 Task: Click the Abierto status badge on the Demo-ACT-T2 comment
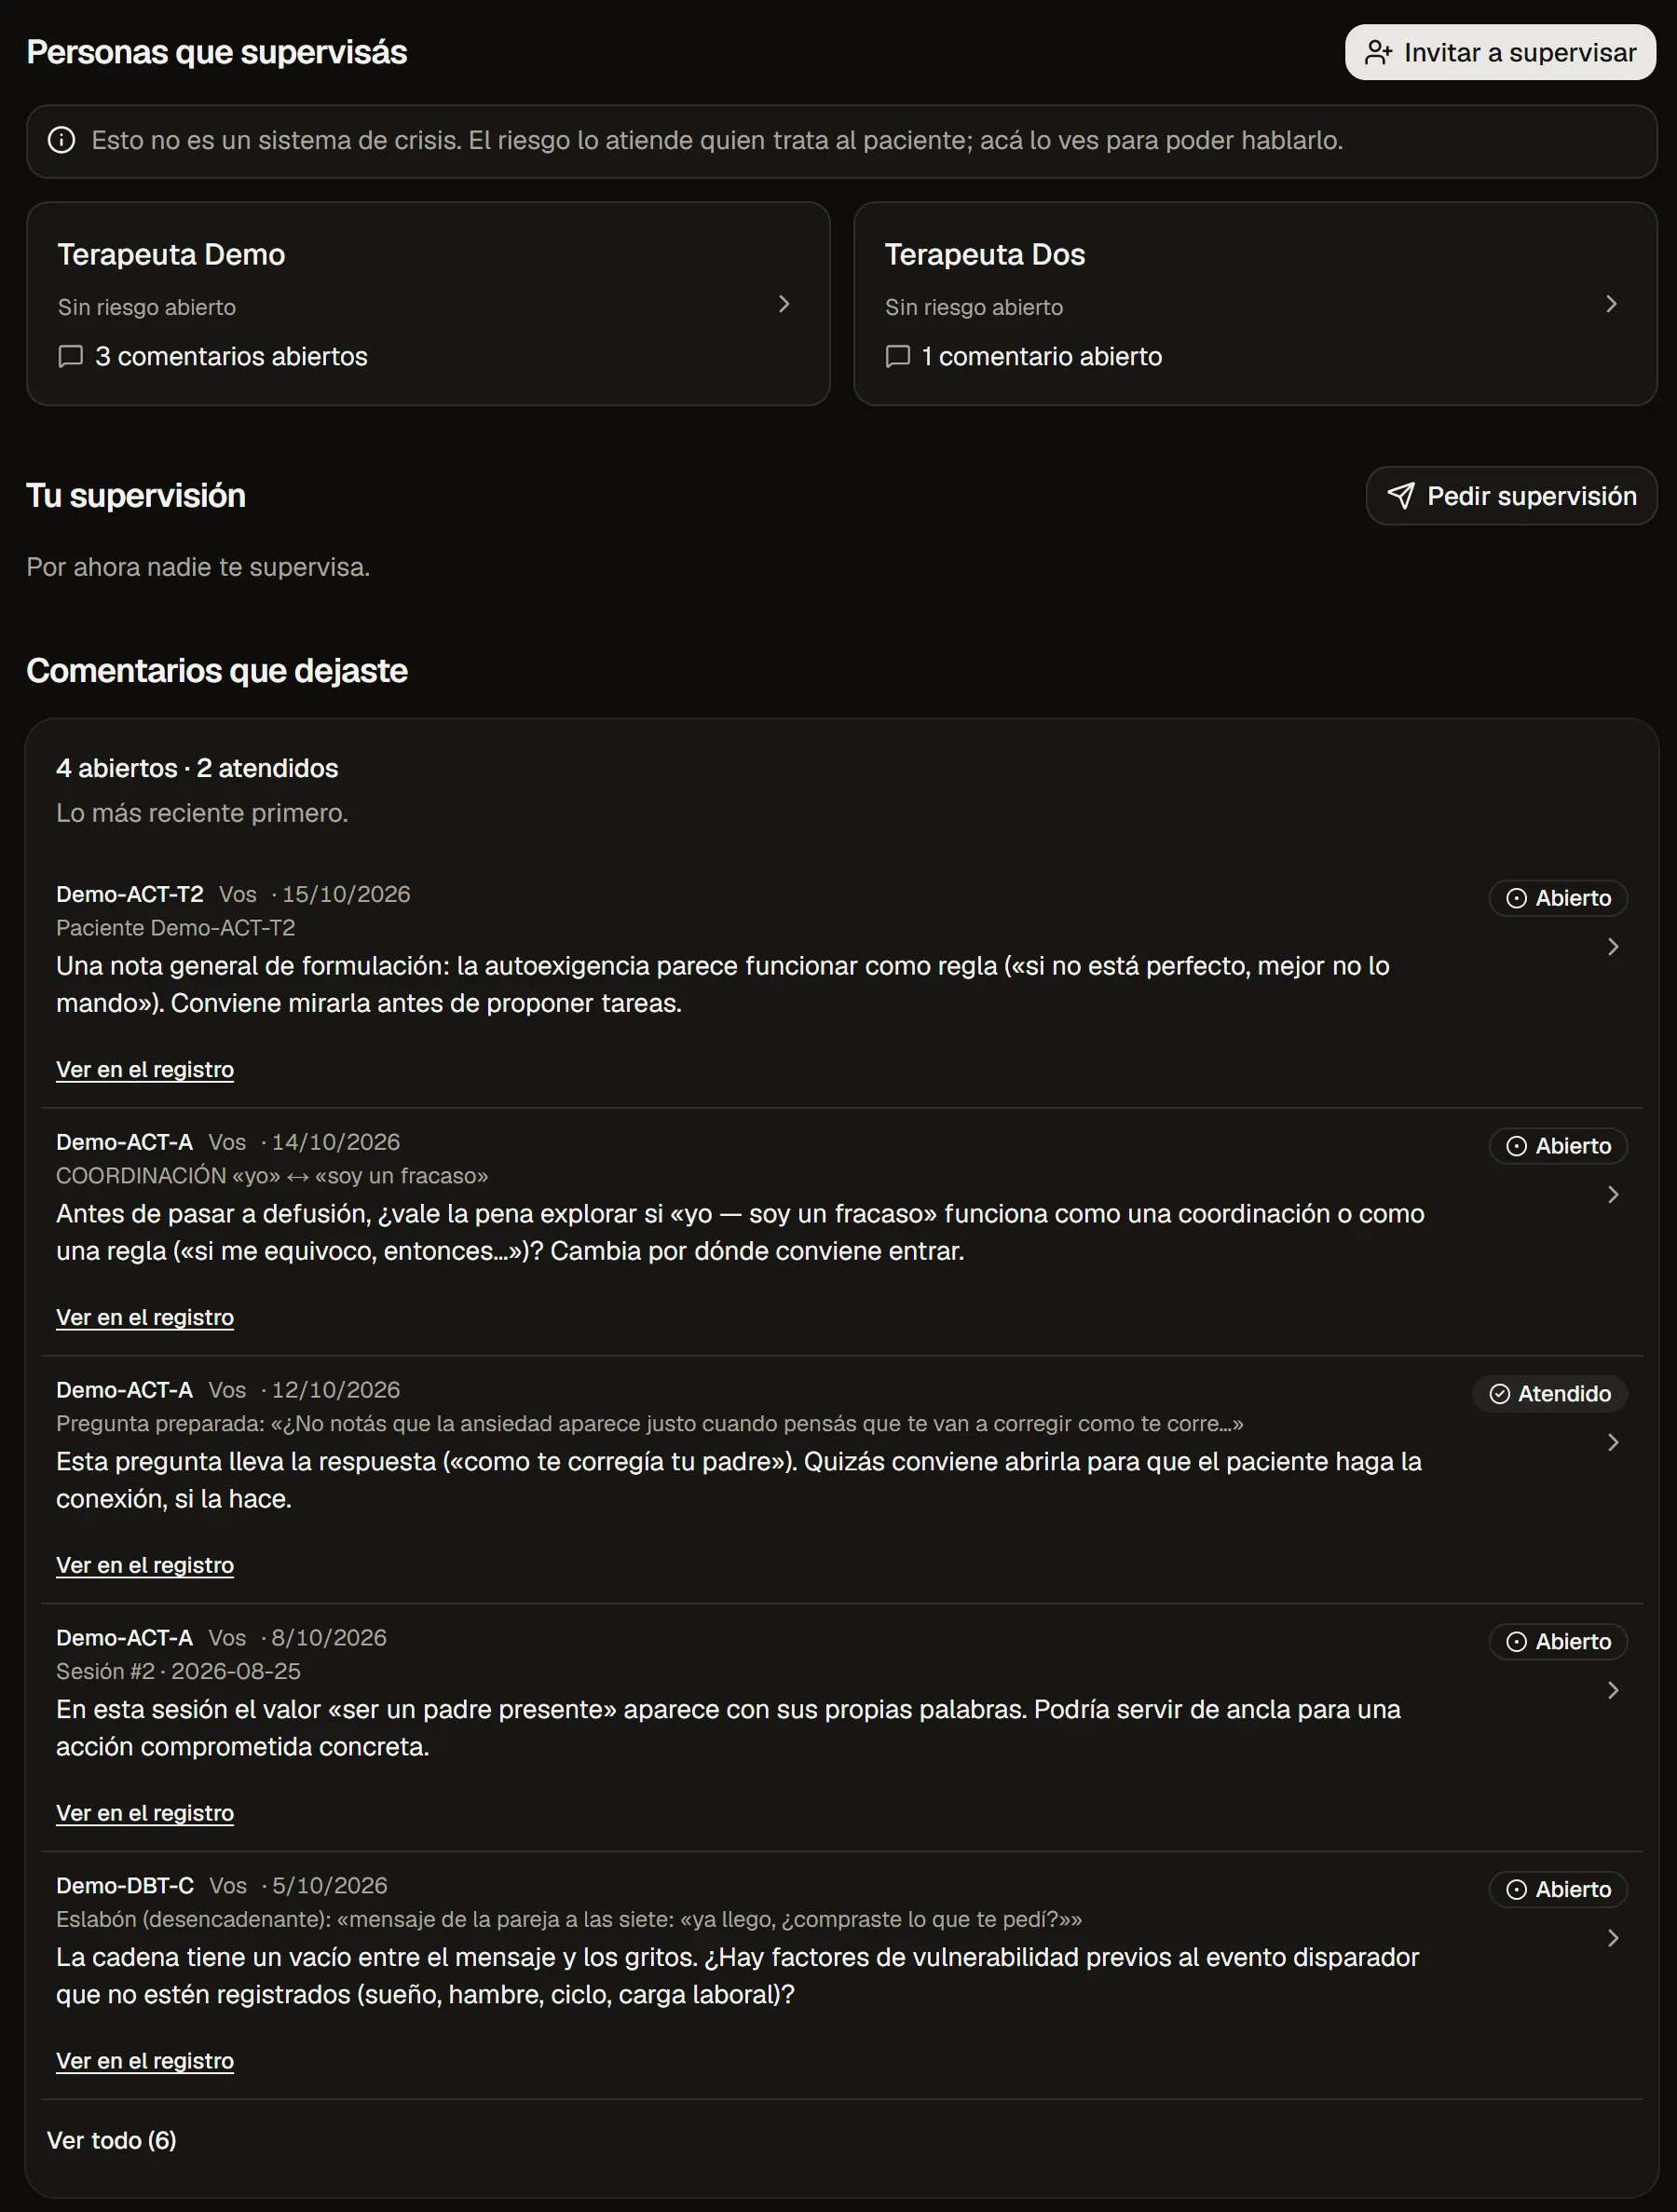pyautogui.click(x=1557, y=898)
